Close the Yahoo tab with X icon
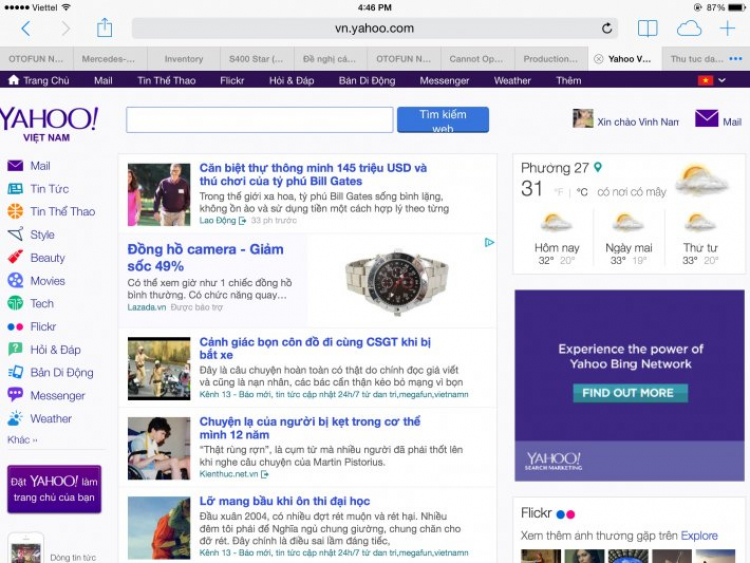 [598, 59]
